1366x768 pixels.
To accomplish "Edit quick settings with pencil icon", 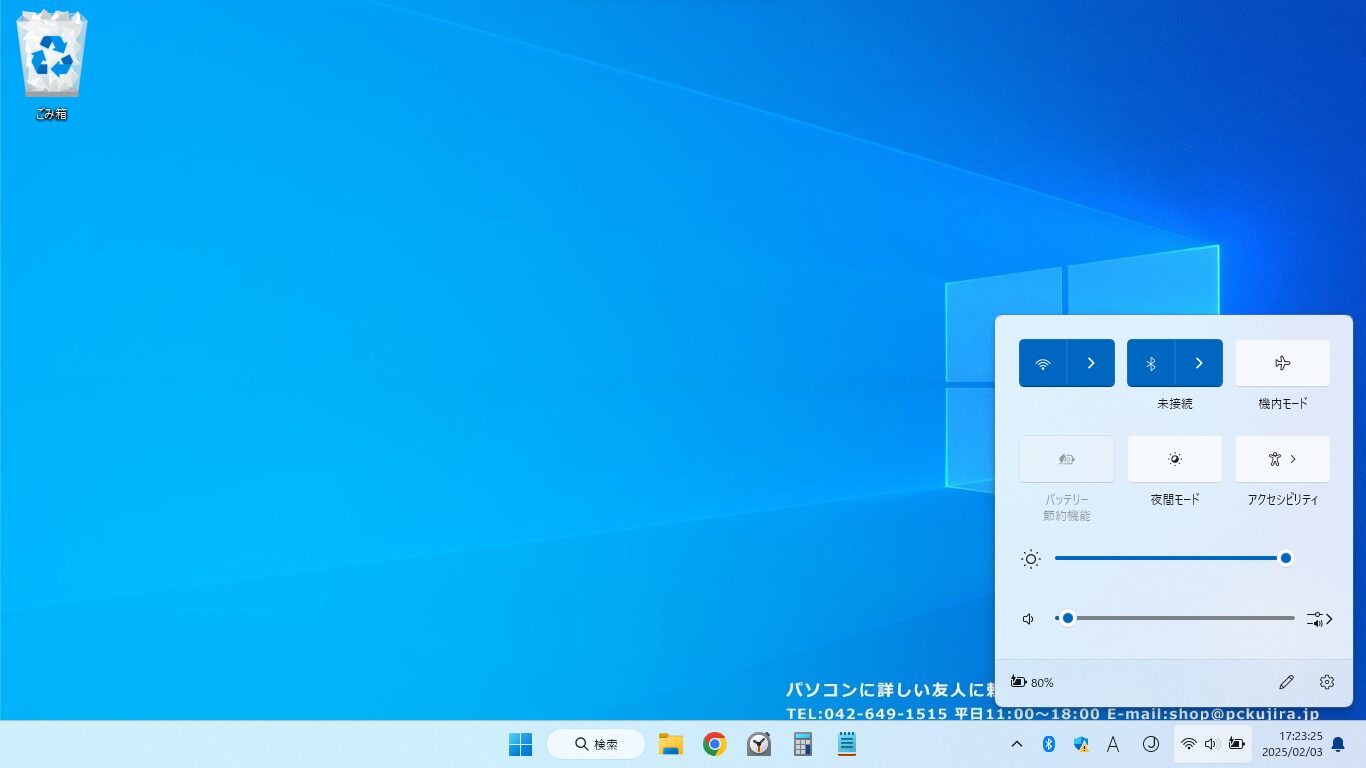I will [x=1286, y=682].
